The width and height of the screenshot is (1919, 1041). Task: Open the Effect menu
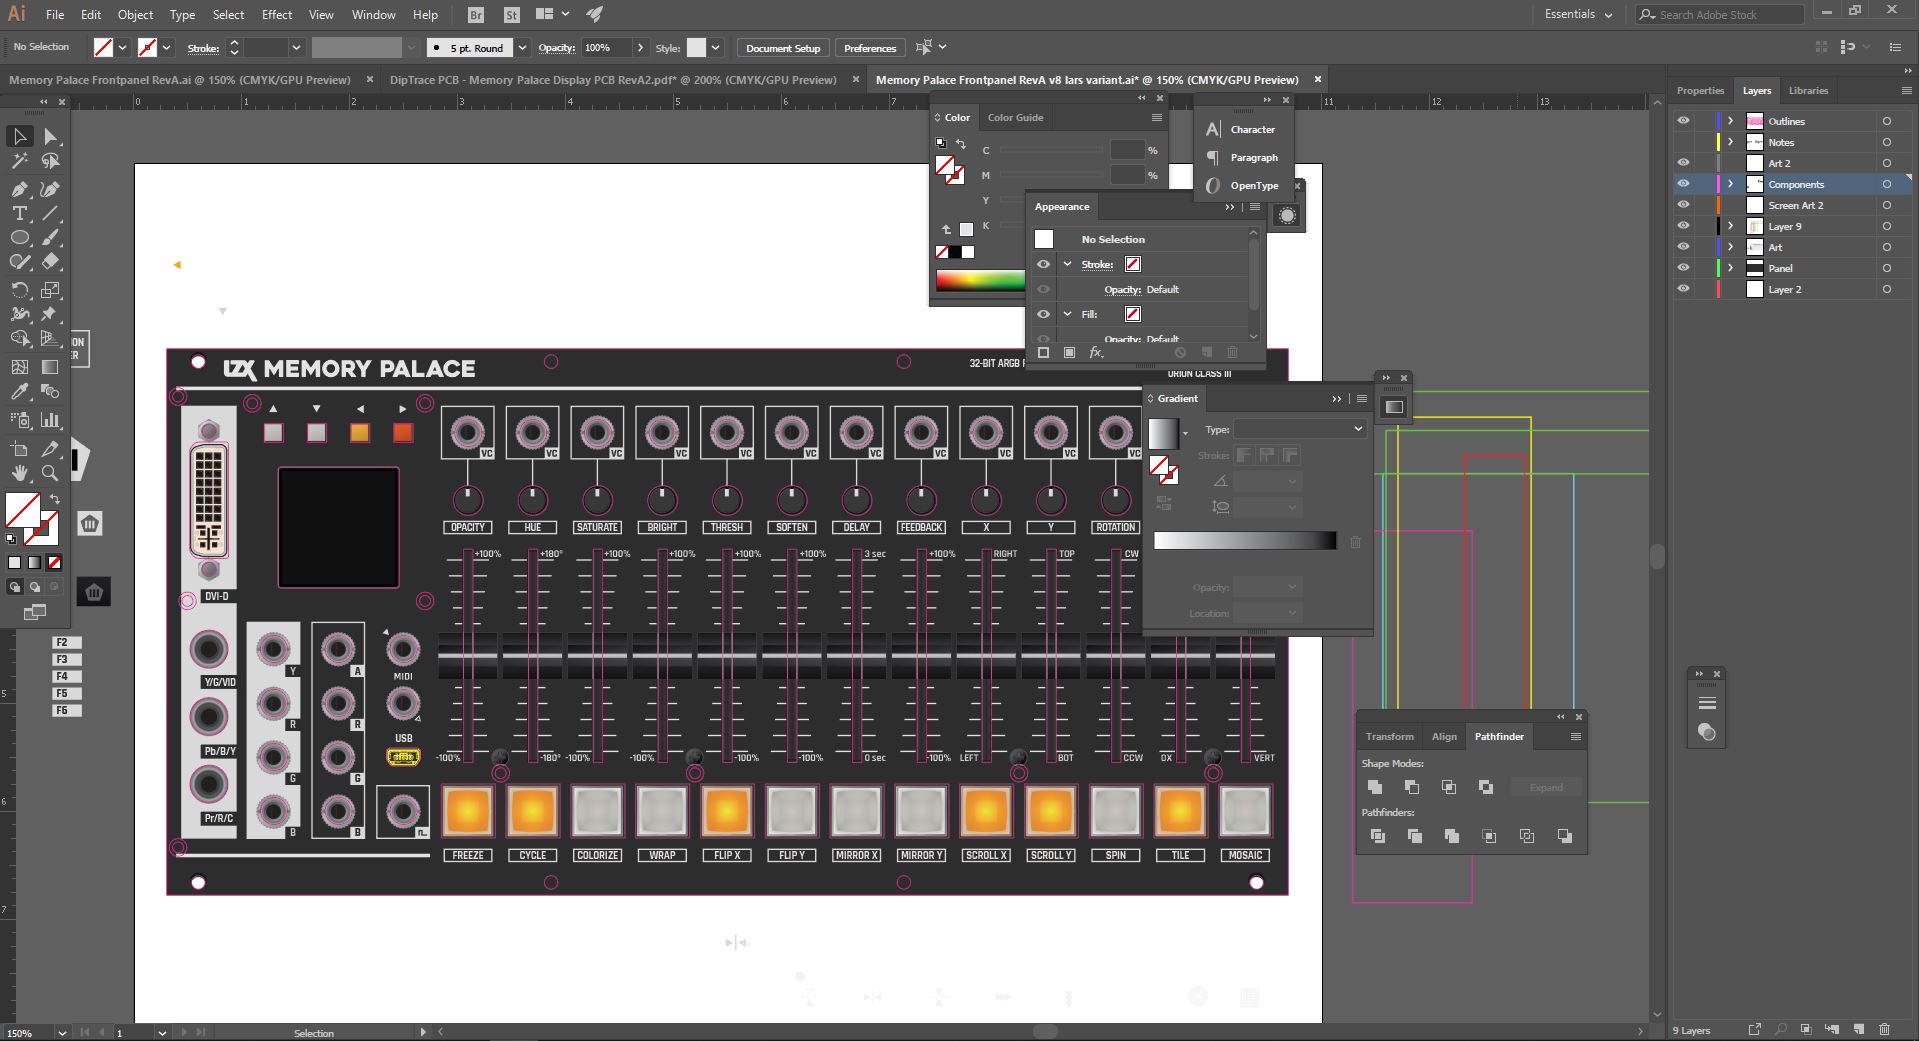[x=277, y=15]
